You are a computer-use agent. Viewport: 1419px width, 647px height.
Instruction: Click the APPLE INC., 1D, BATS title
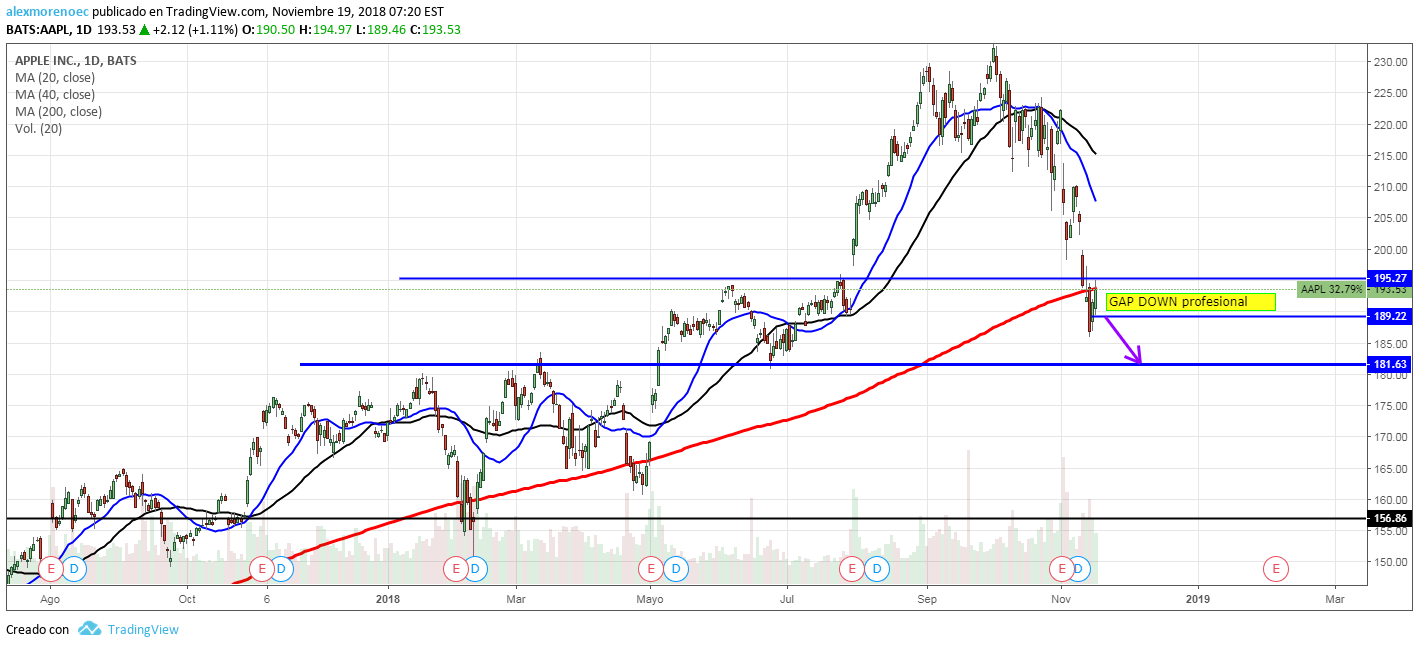coord(76,61)
